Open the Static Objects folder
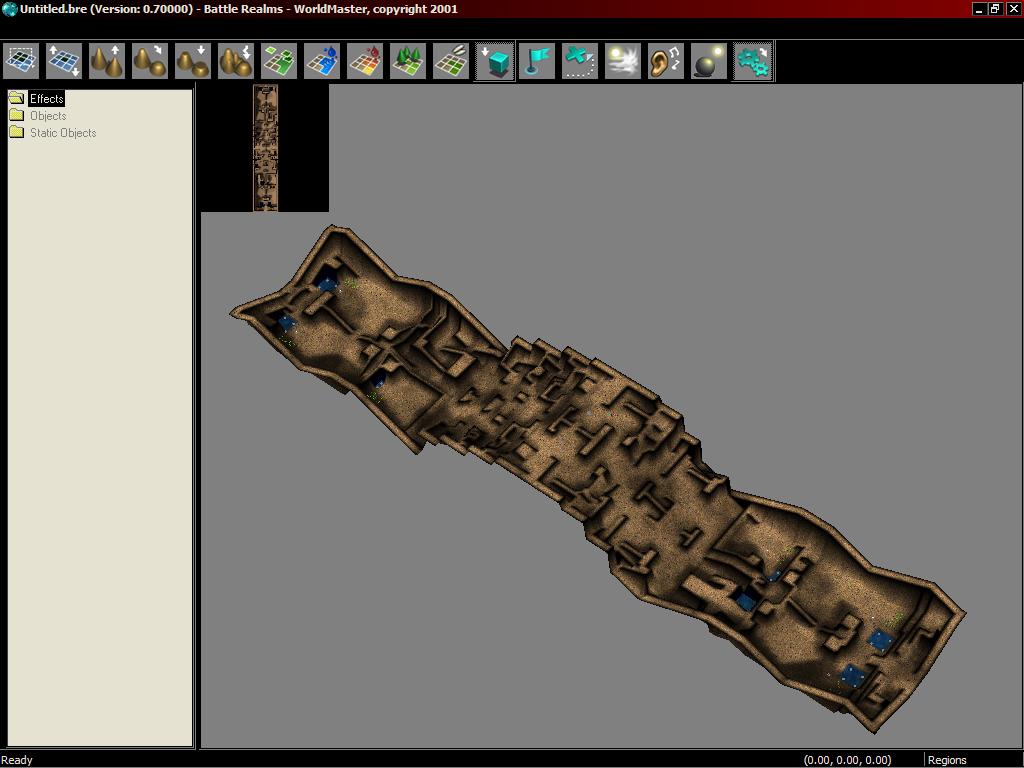1024x768 pixels. [x=62, y=133]
